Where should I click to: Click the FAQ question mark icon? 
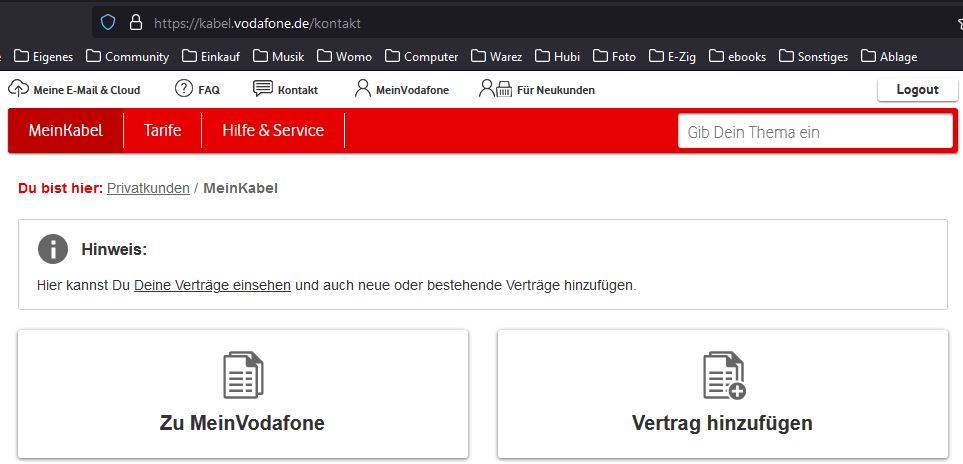click(x=184, y=88)
